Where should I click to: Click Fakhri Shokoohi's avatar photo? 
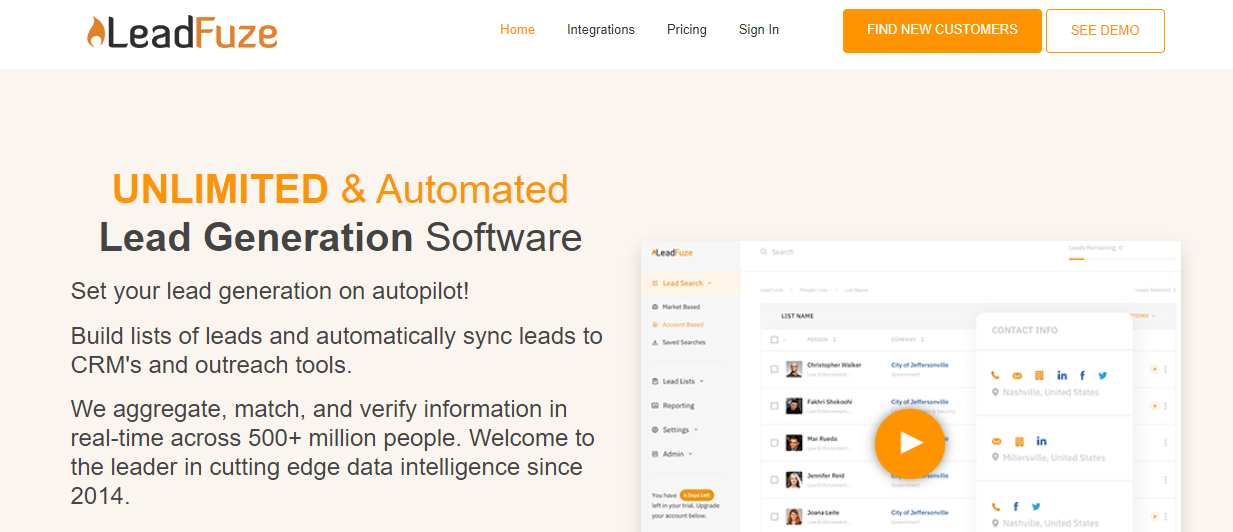(x=794, y=406)
